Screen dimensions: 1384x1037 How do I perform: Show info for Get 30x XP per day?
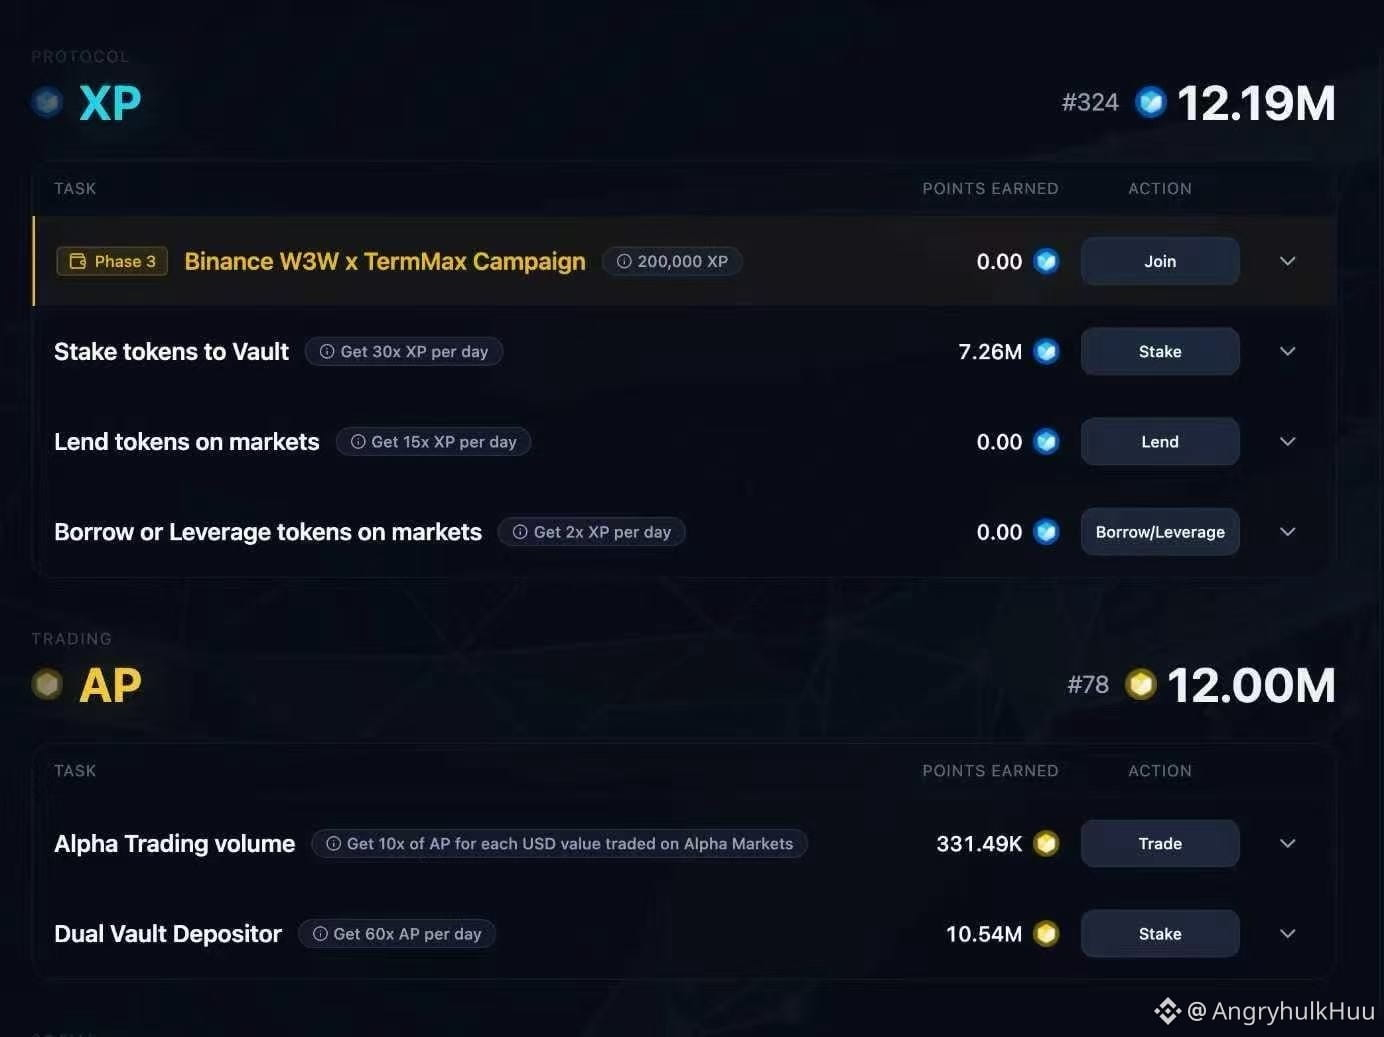pyautogui.click(x=404, y=351)
